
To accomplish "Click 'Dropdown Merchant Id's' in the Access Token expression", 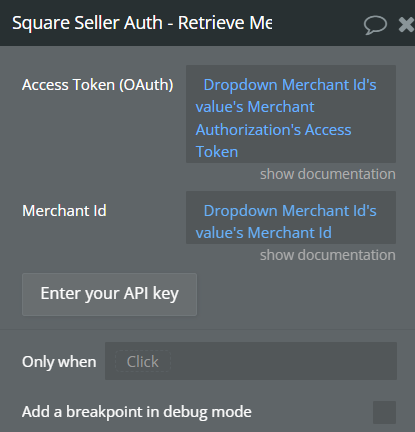I will [290, 85].
